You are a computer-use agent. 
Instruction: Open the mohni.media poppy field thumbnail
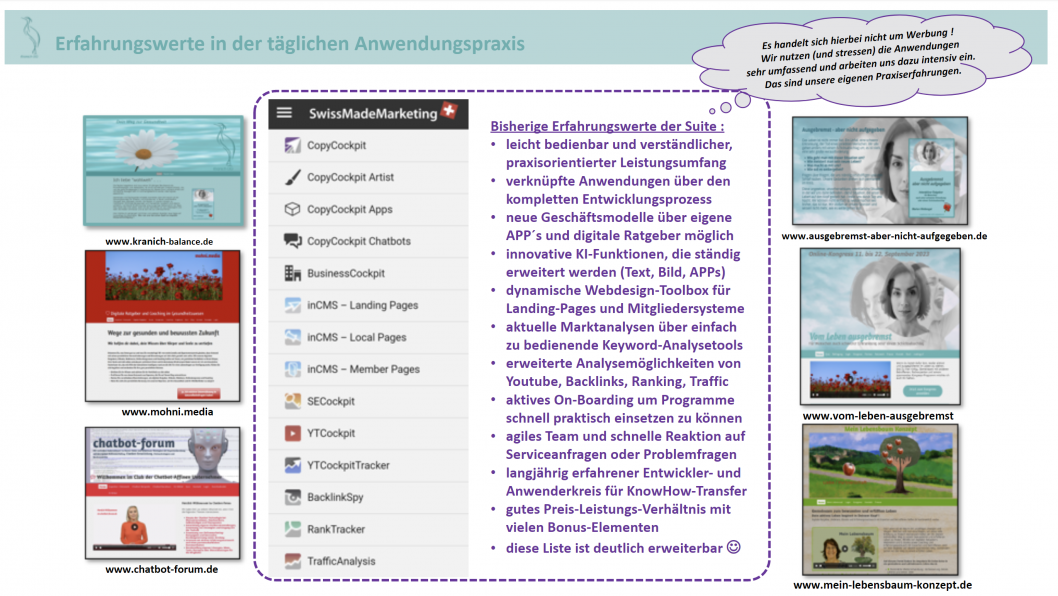(x=163, y=326)
